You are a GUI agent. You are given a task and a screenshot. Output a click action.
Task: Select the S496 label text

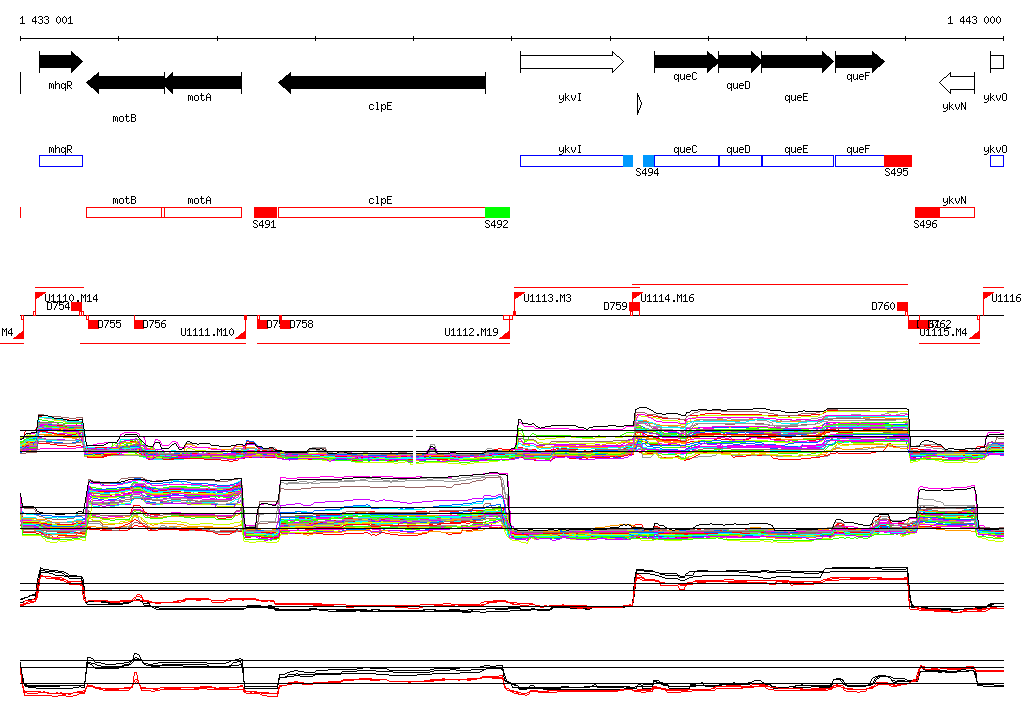pos(925,224)
